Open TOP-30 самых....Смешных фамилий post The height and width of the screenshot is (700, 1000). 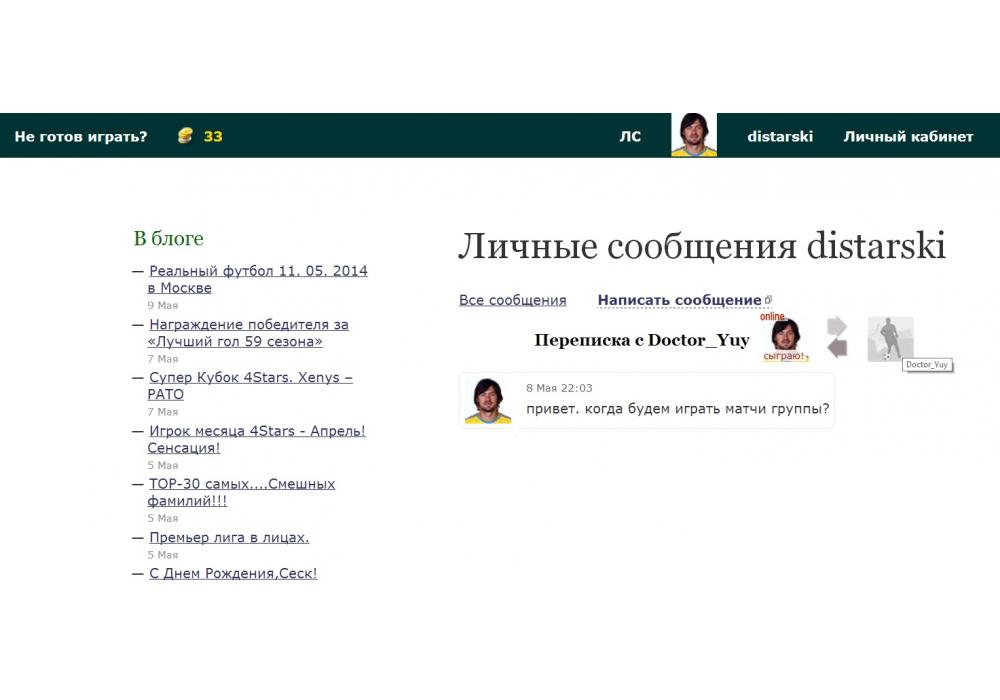point(241,492)
